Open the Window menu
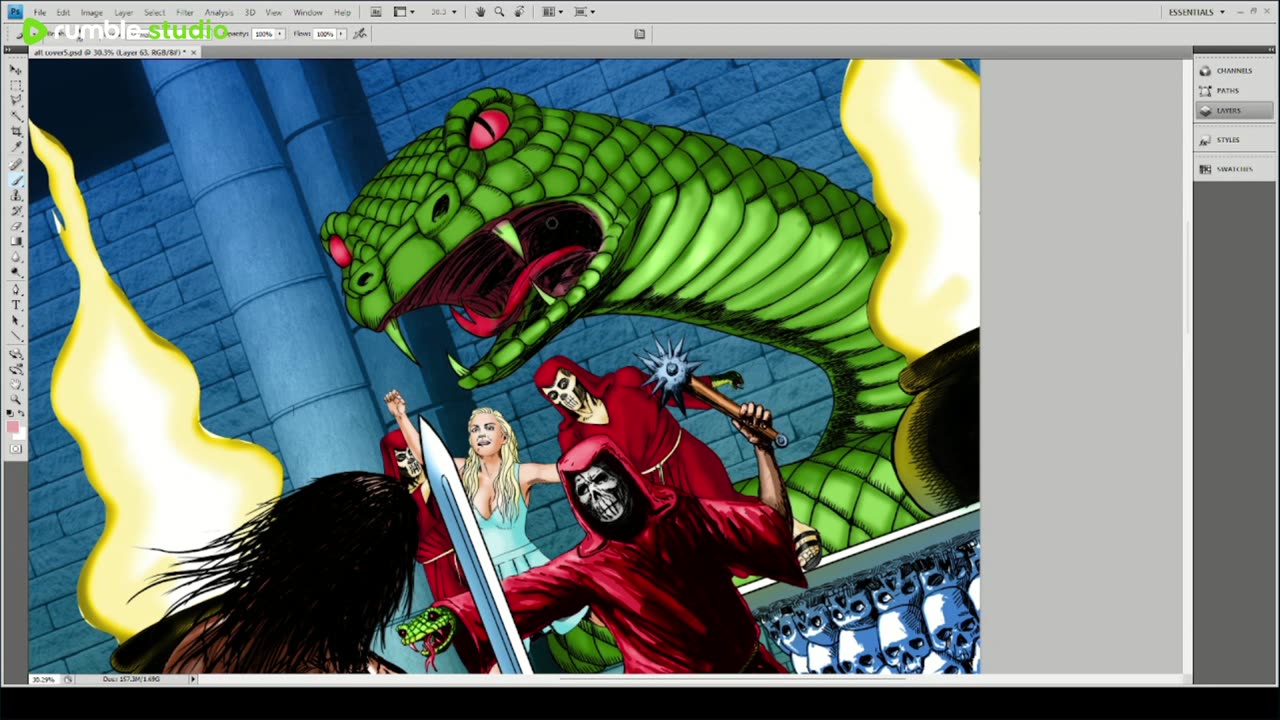Viewport: 1280px width, 720px height. (x=308, y=12)
